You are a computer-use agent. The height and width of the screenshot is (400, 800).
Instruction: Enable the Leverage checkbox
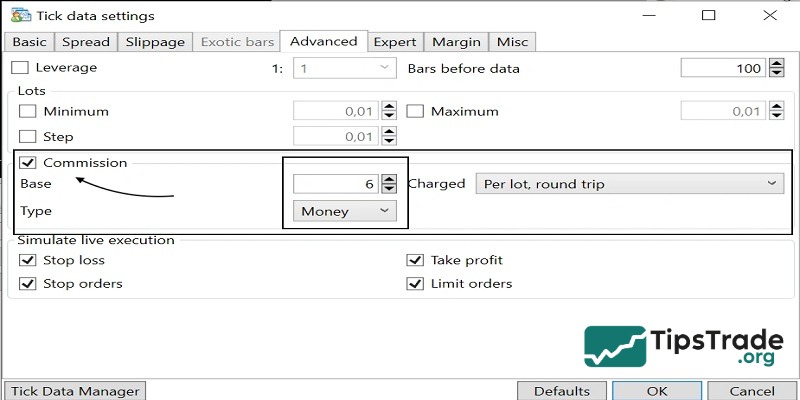20,68
